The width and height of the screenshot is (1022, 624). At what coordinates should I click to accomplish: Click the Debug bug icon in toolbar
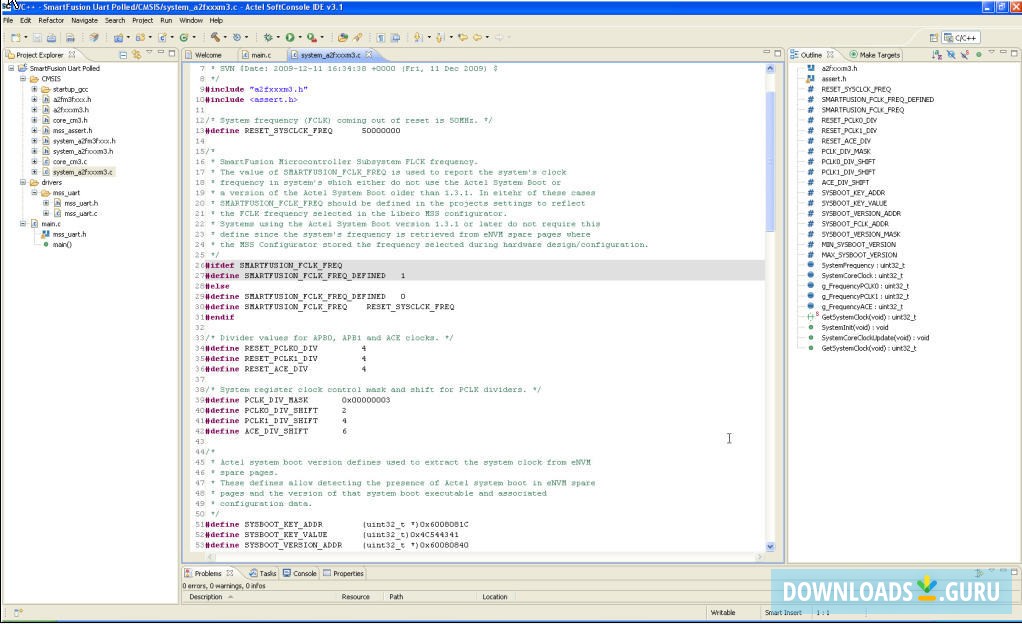coord(268,37)
